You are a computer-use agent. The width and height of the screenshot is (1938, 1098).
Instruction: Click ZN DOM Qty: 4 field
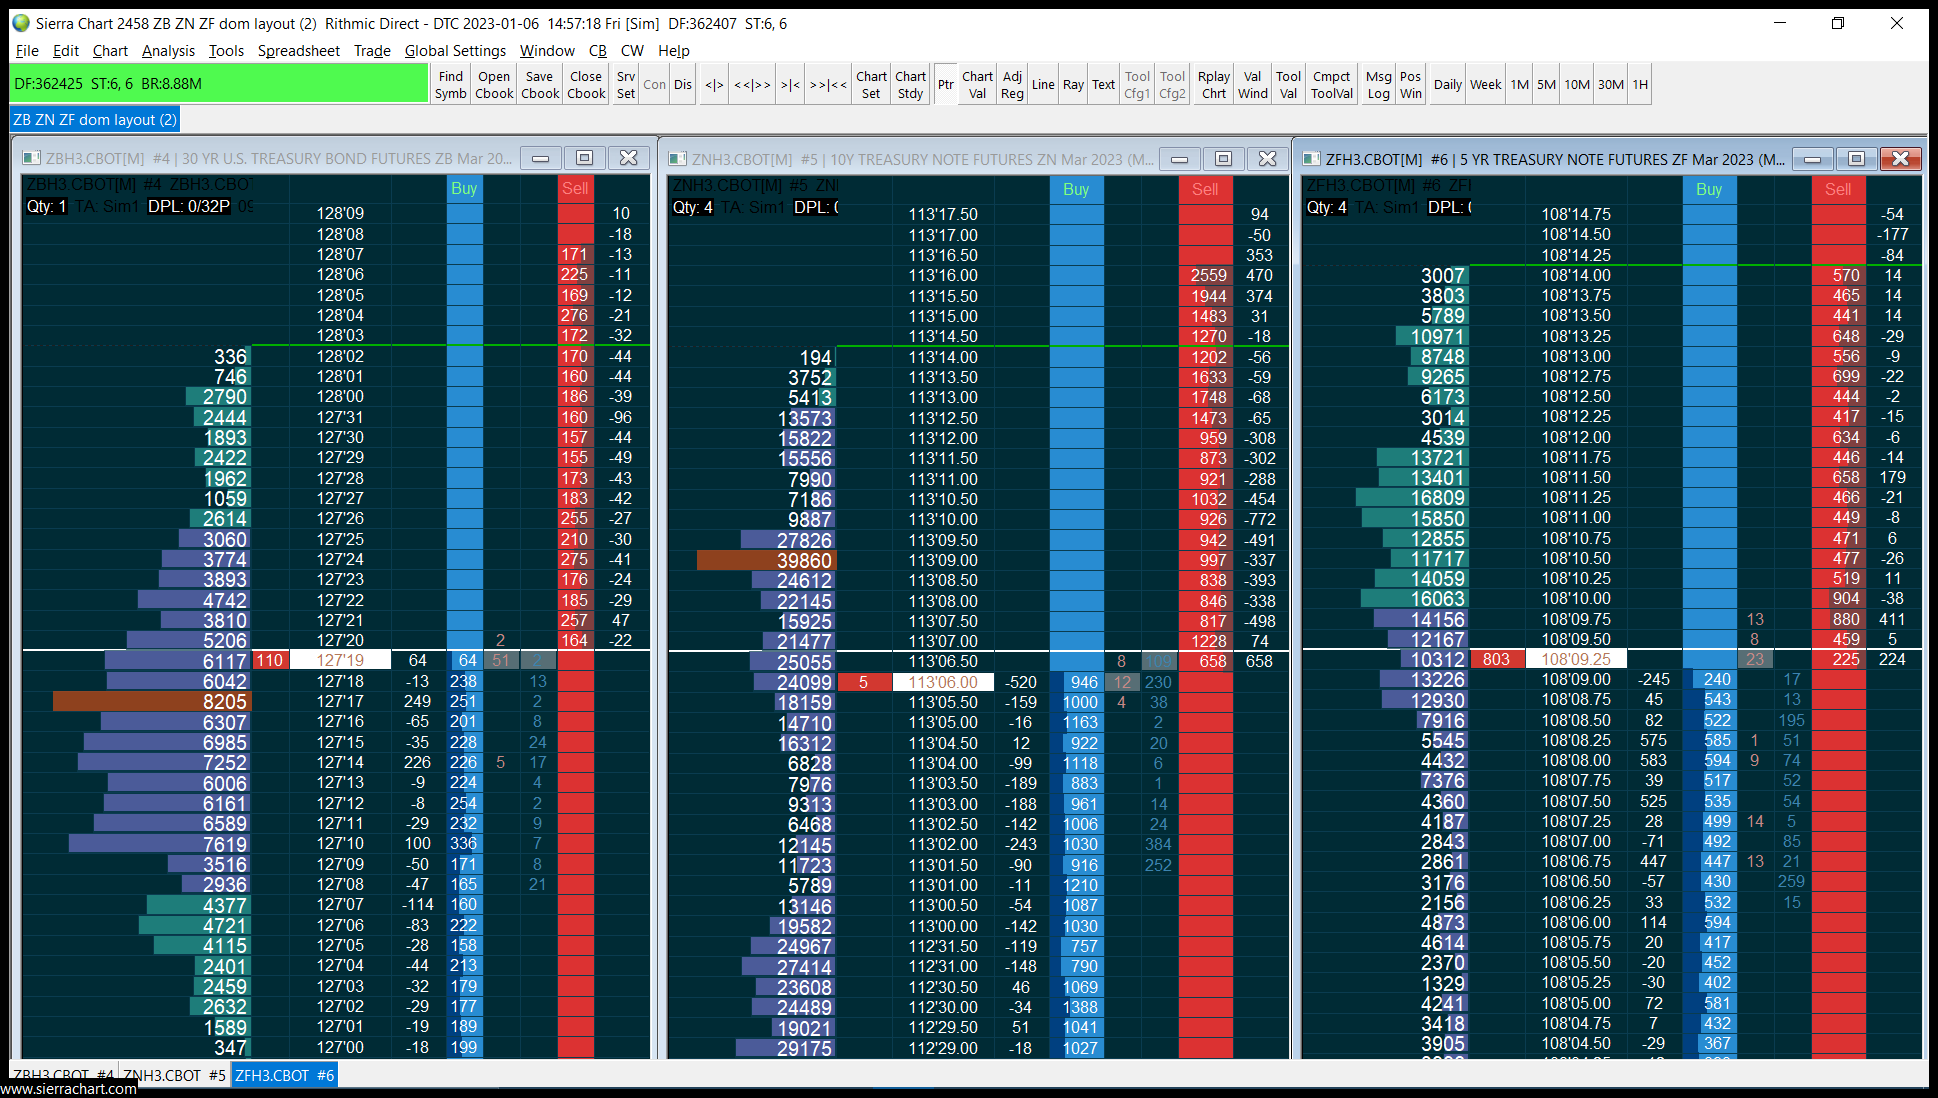(x=692, y=207)
